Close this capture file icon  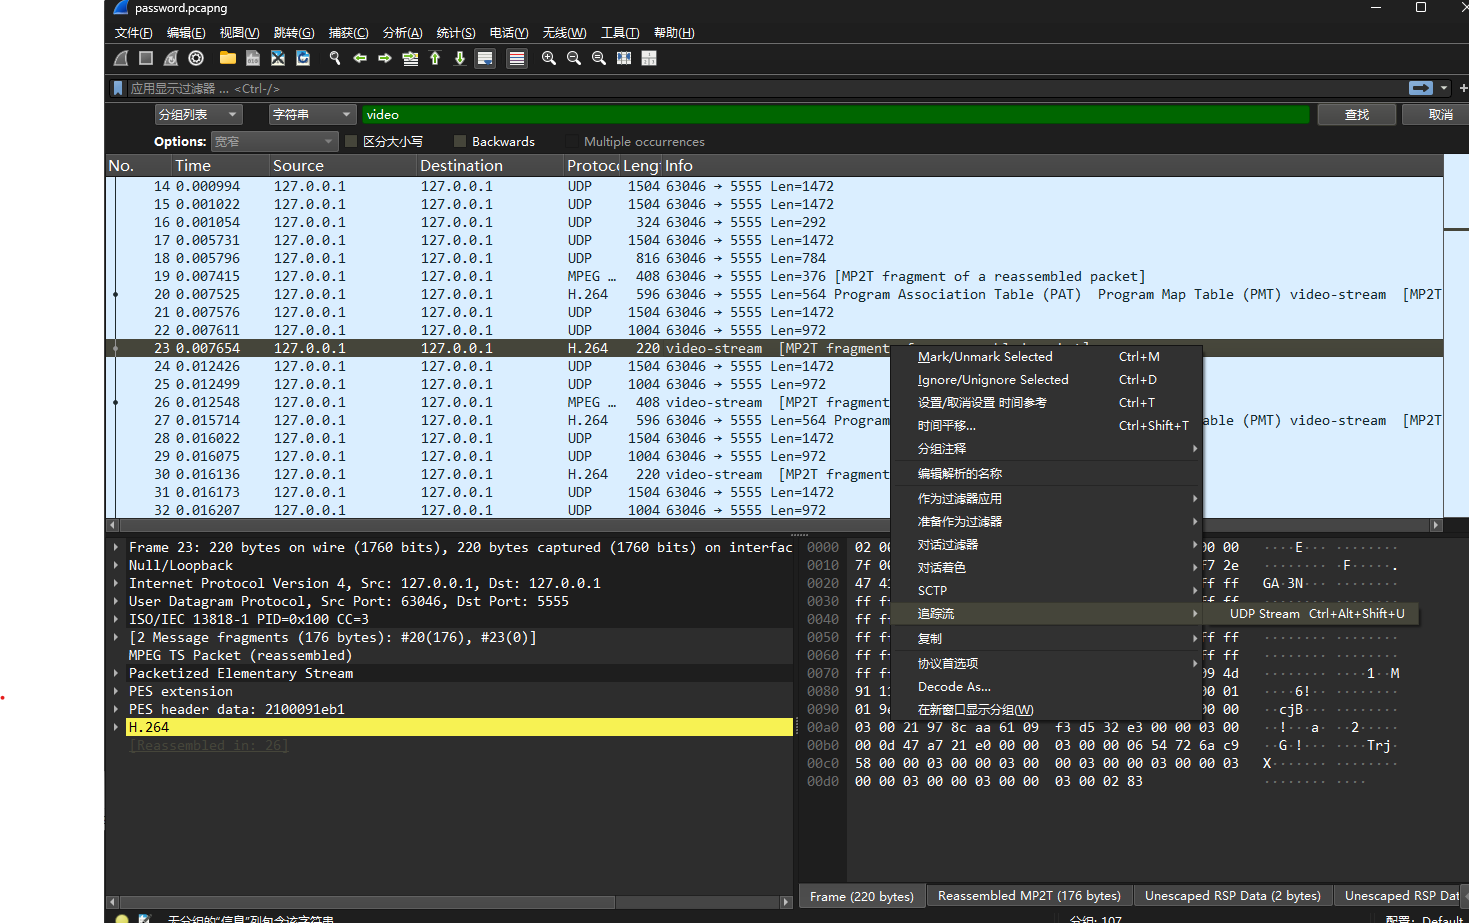click(x=278, y=58)
